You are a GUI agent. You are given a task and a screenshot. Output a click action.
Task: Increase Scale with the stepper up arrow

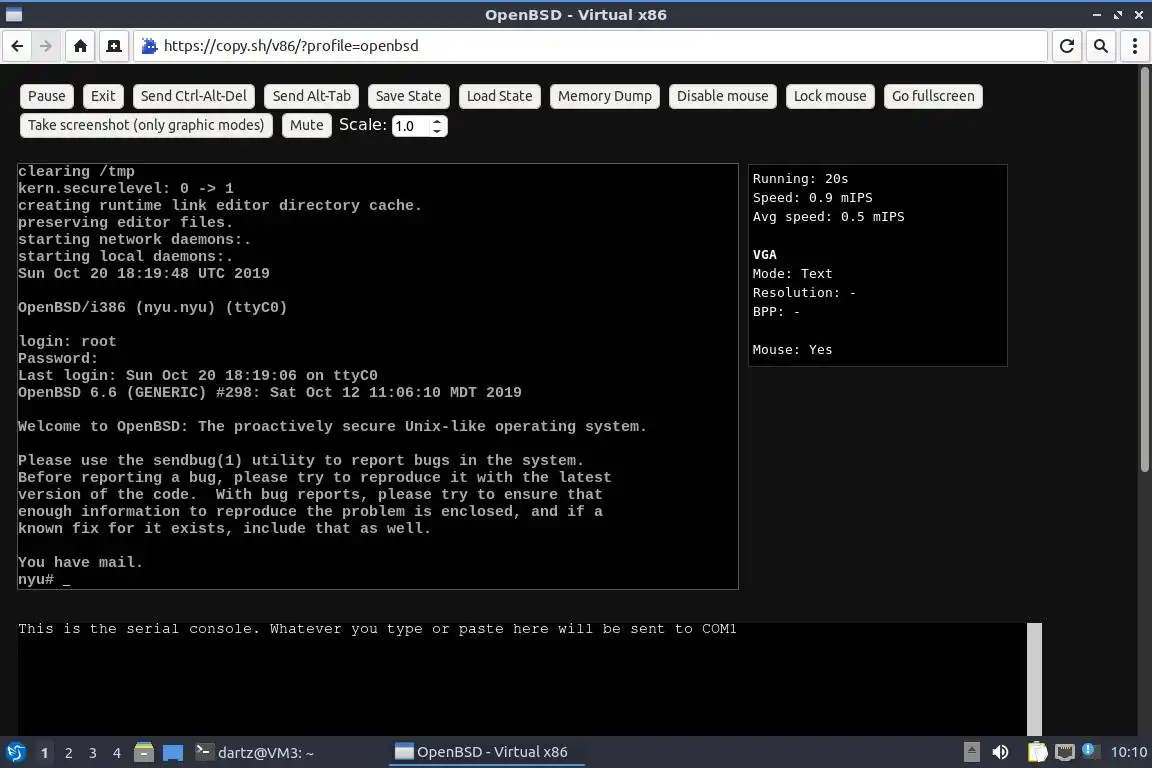click(x=437, y=121)
